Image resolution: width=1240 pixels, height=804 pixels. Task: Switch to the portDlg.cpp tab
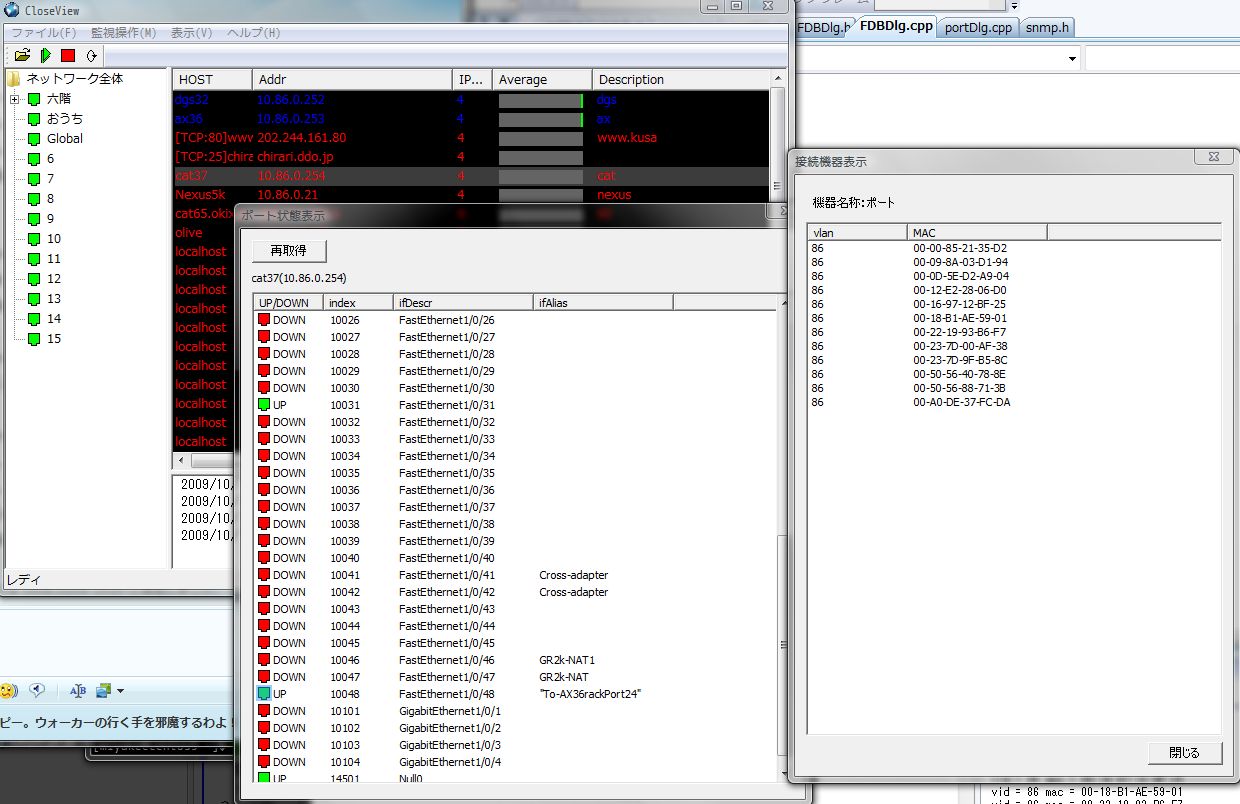(x=977, y=27)
